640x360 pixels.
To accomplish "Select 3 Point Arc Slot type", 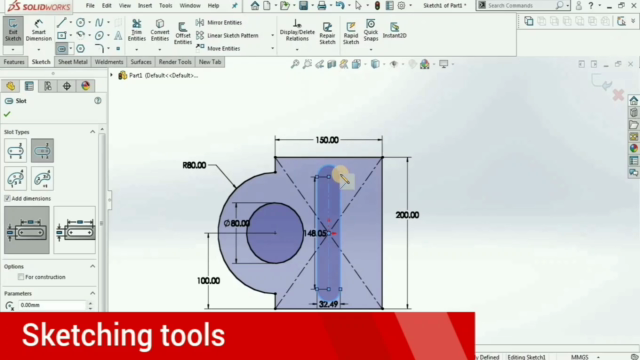I will tap(16, 179).
